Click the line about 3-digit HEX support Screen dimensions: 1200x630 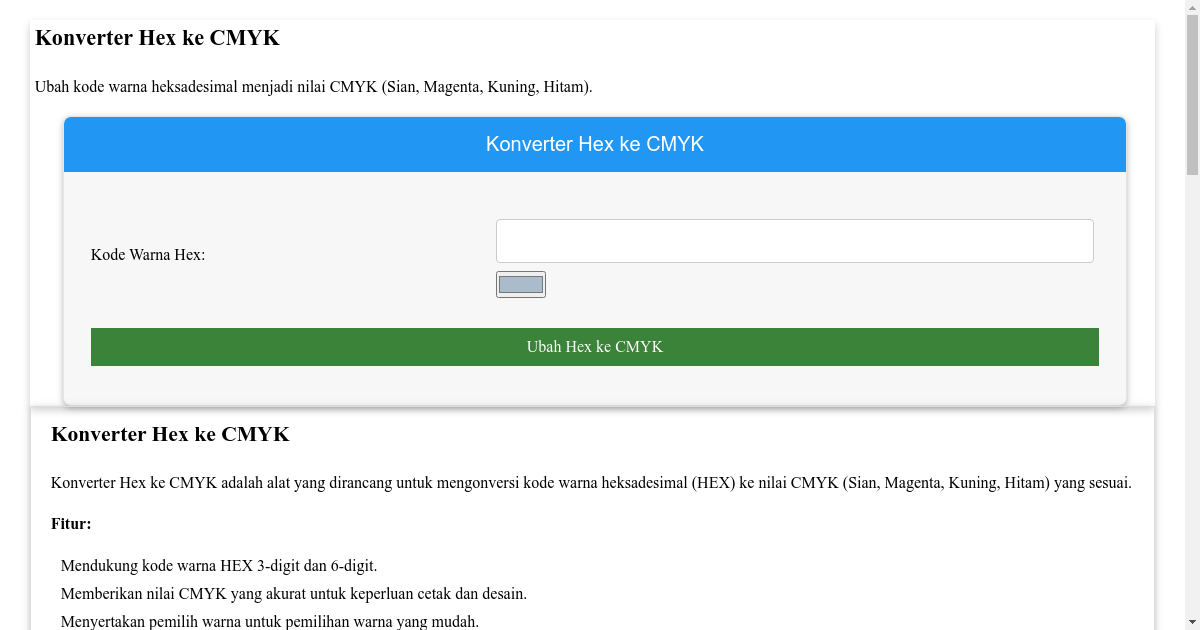[x=220, y=565]
